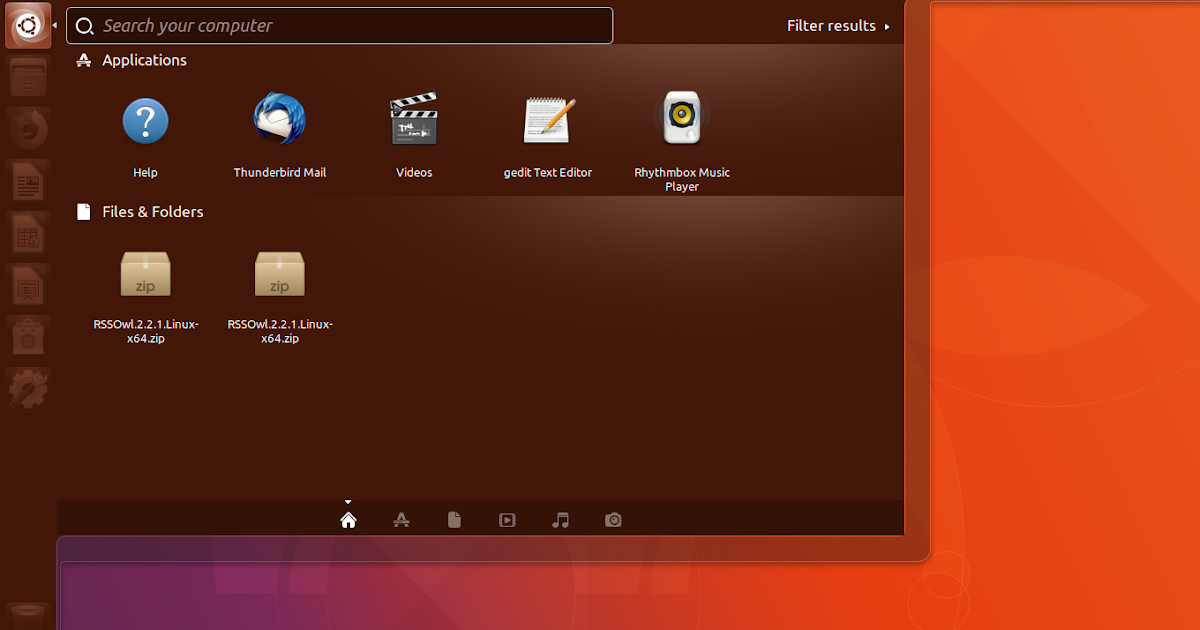Switch to the Applications lens
Viewport: 1200px width, 630px height.
pos(401,520)
